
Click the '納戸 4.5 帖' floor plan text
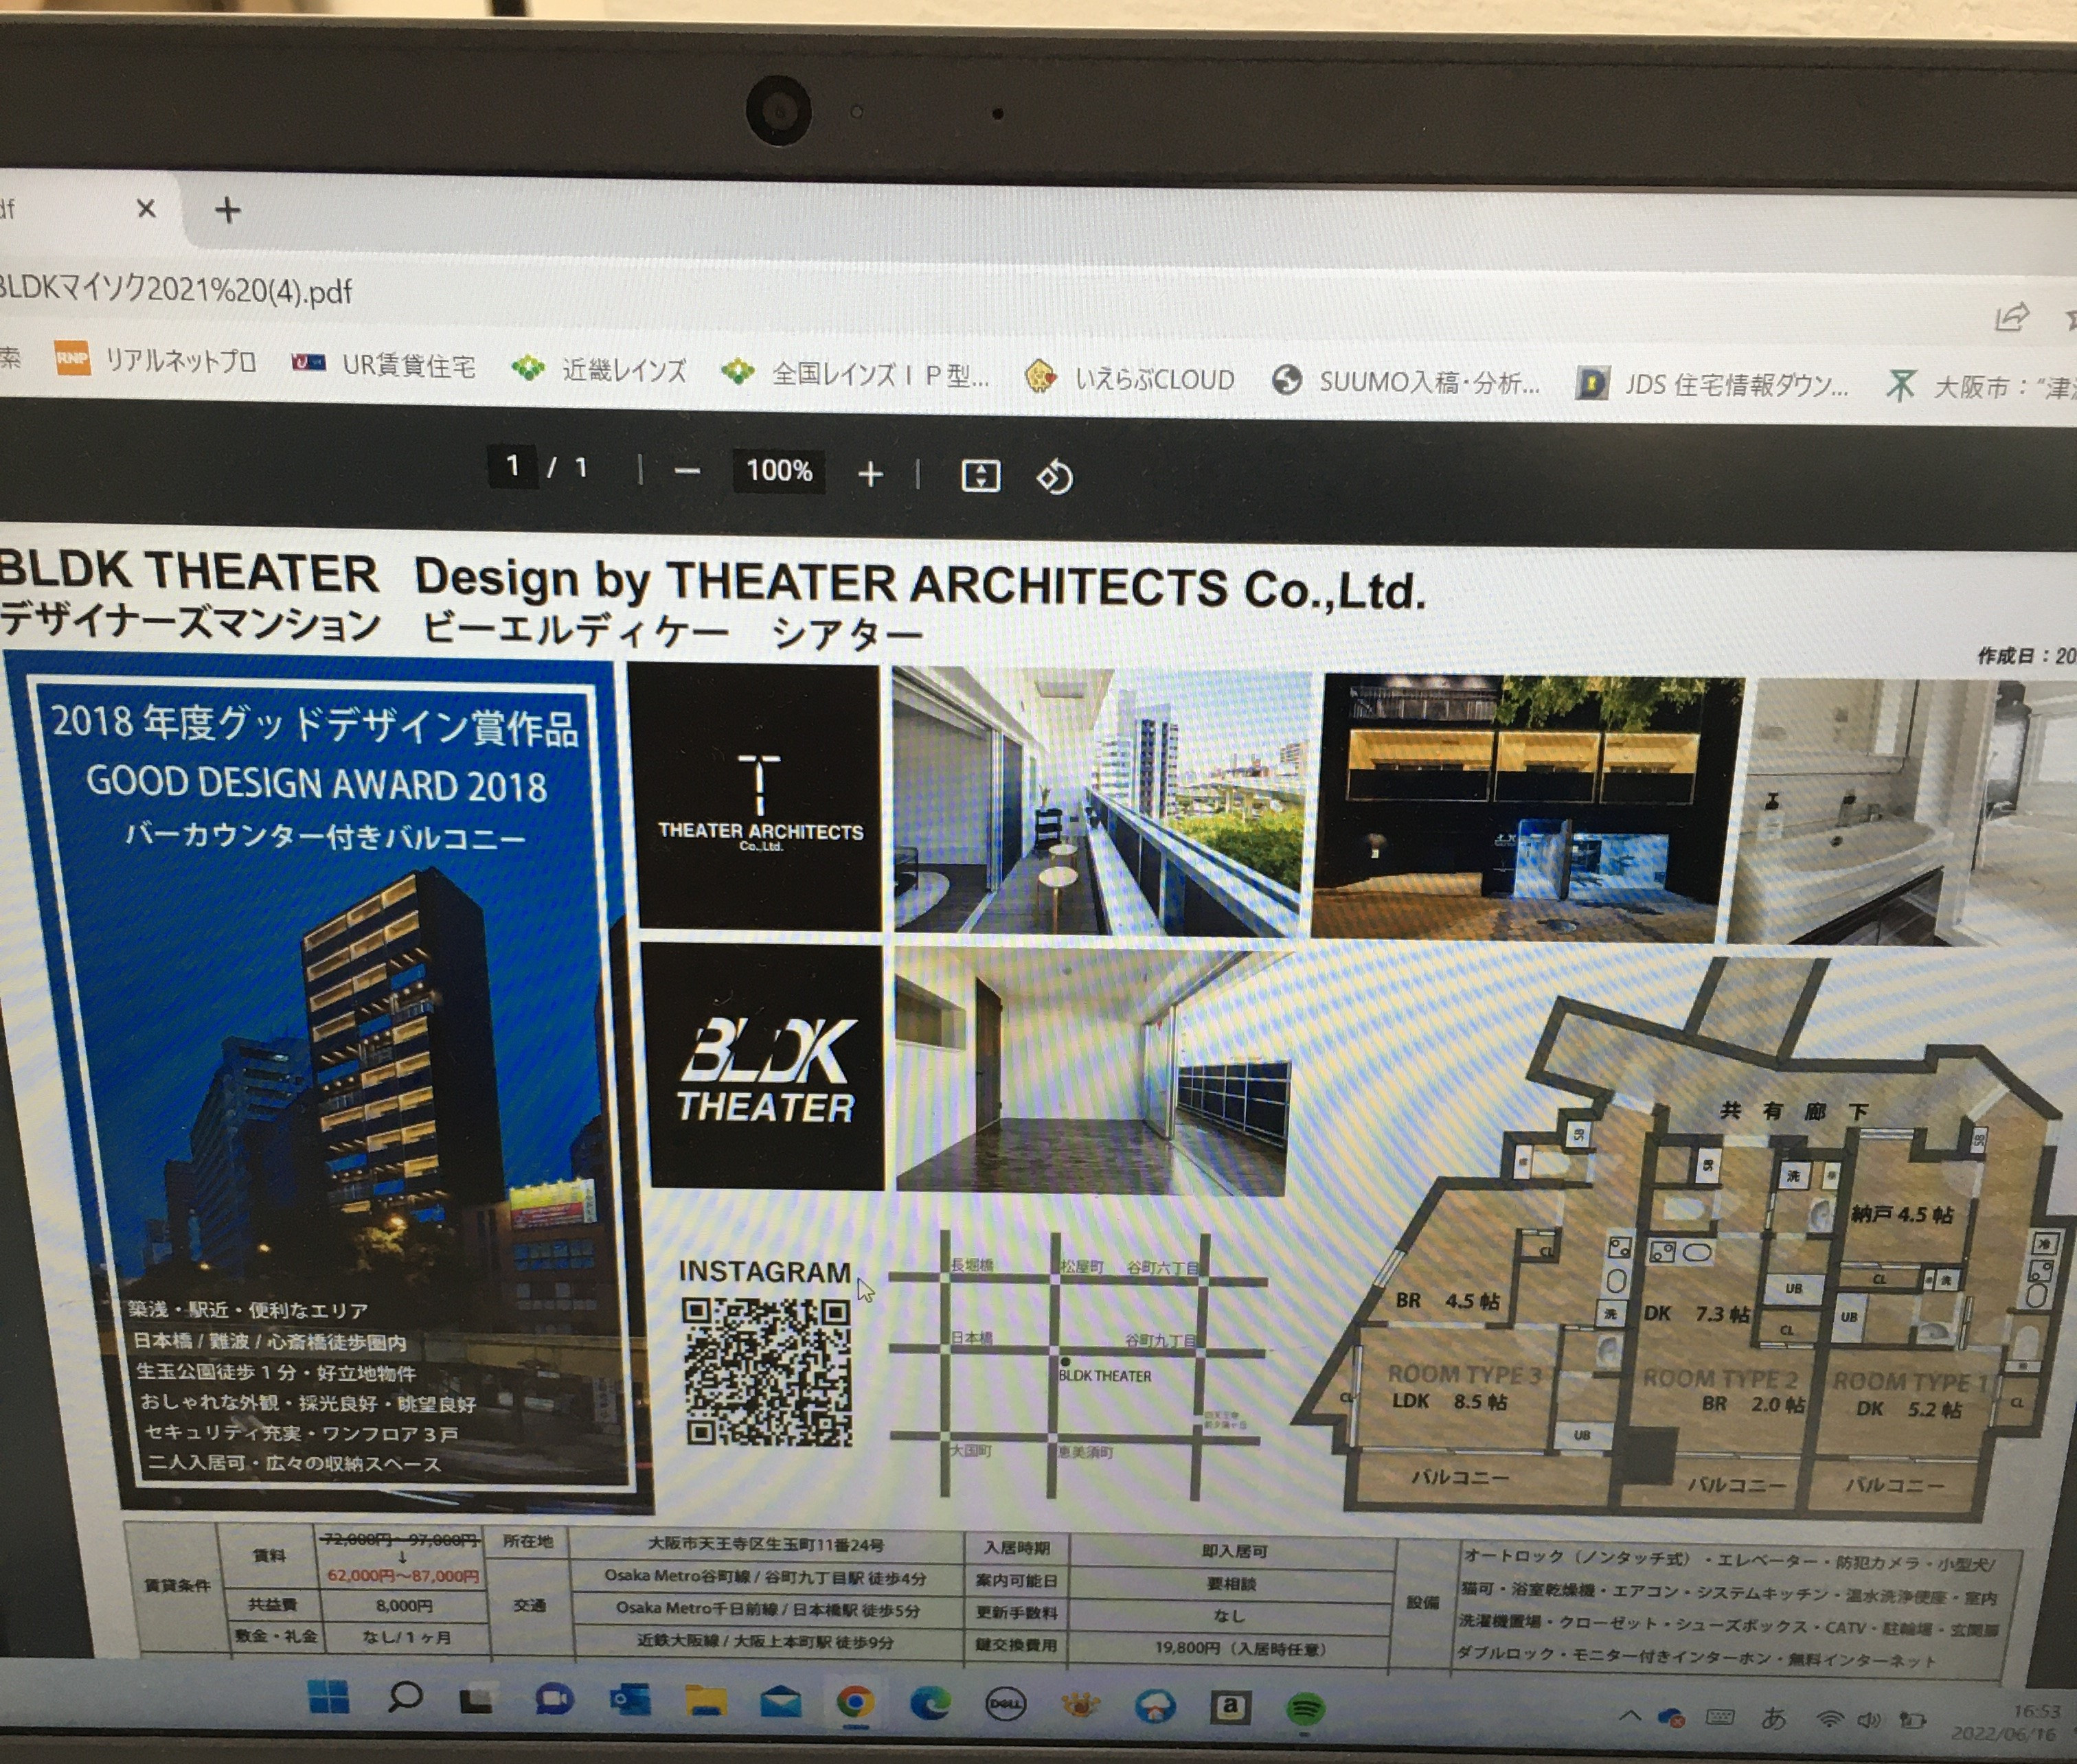[x=1901, y=1215]
